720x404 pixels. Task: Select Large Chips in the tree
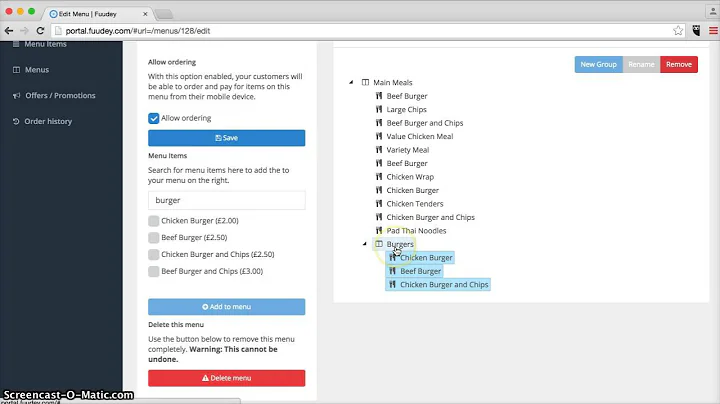click(x=406, y=109)
